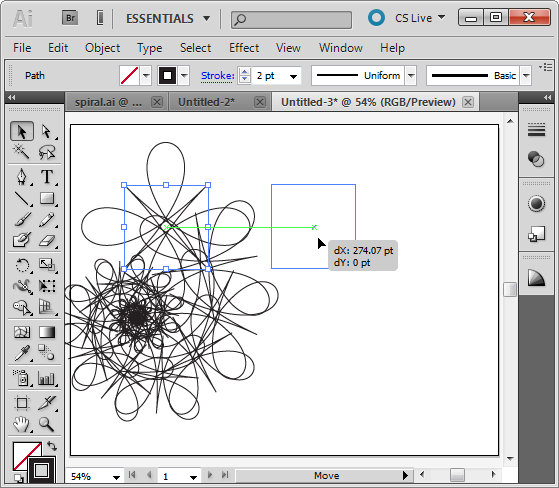
Task: Activate the Zoom tool
Action: 46,424
